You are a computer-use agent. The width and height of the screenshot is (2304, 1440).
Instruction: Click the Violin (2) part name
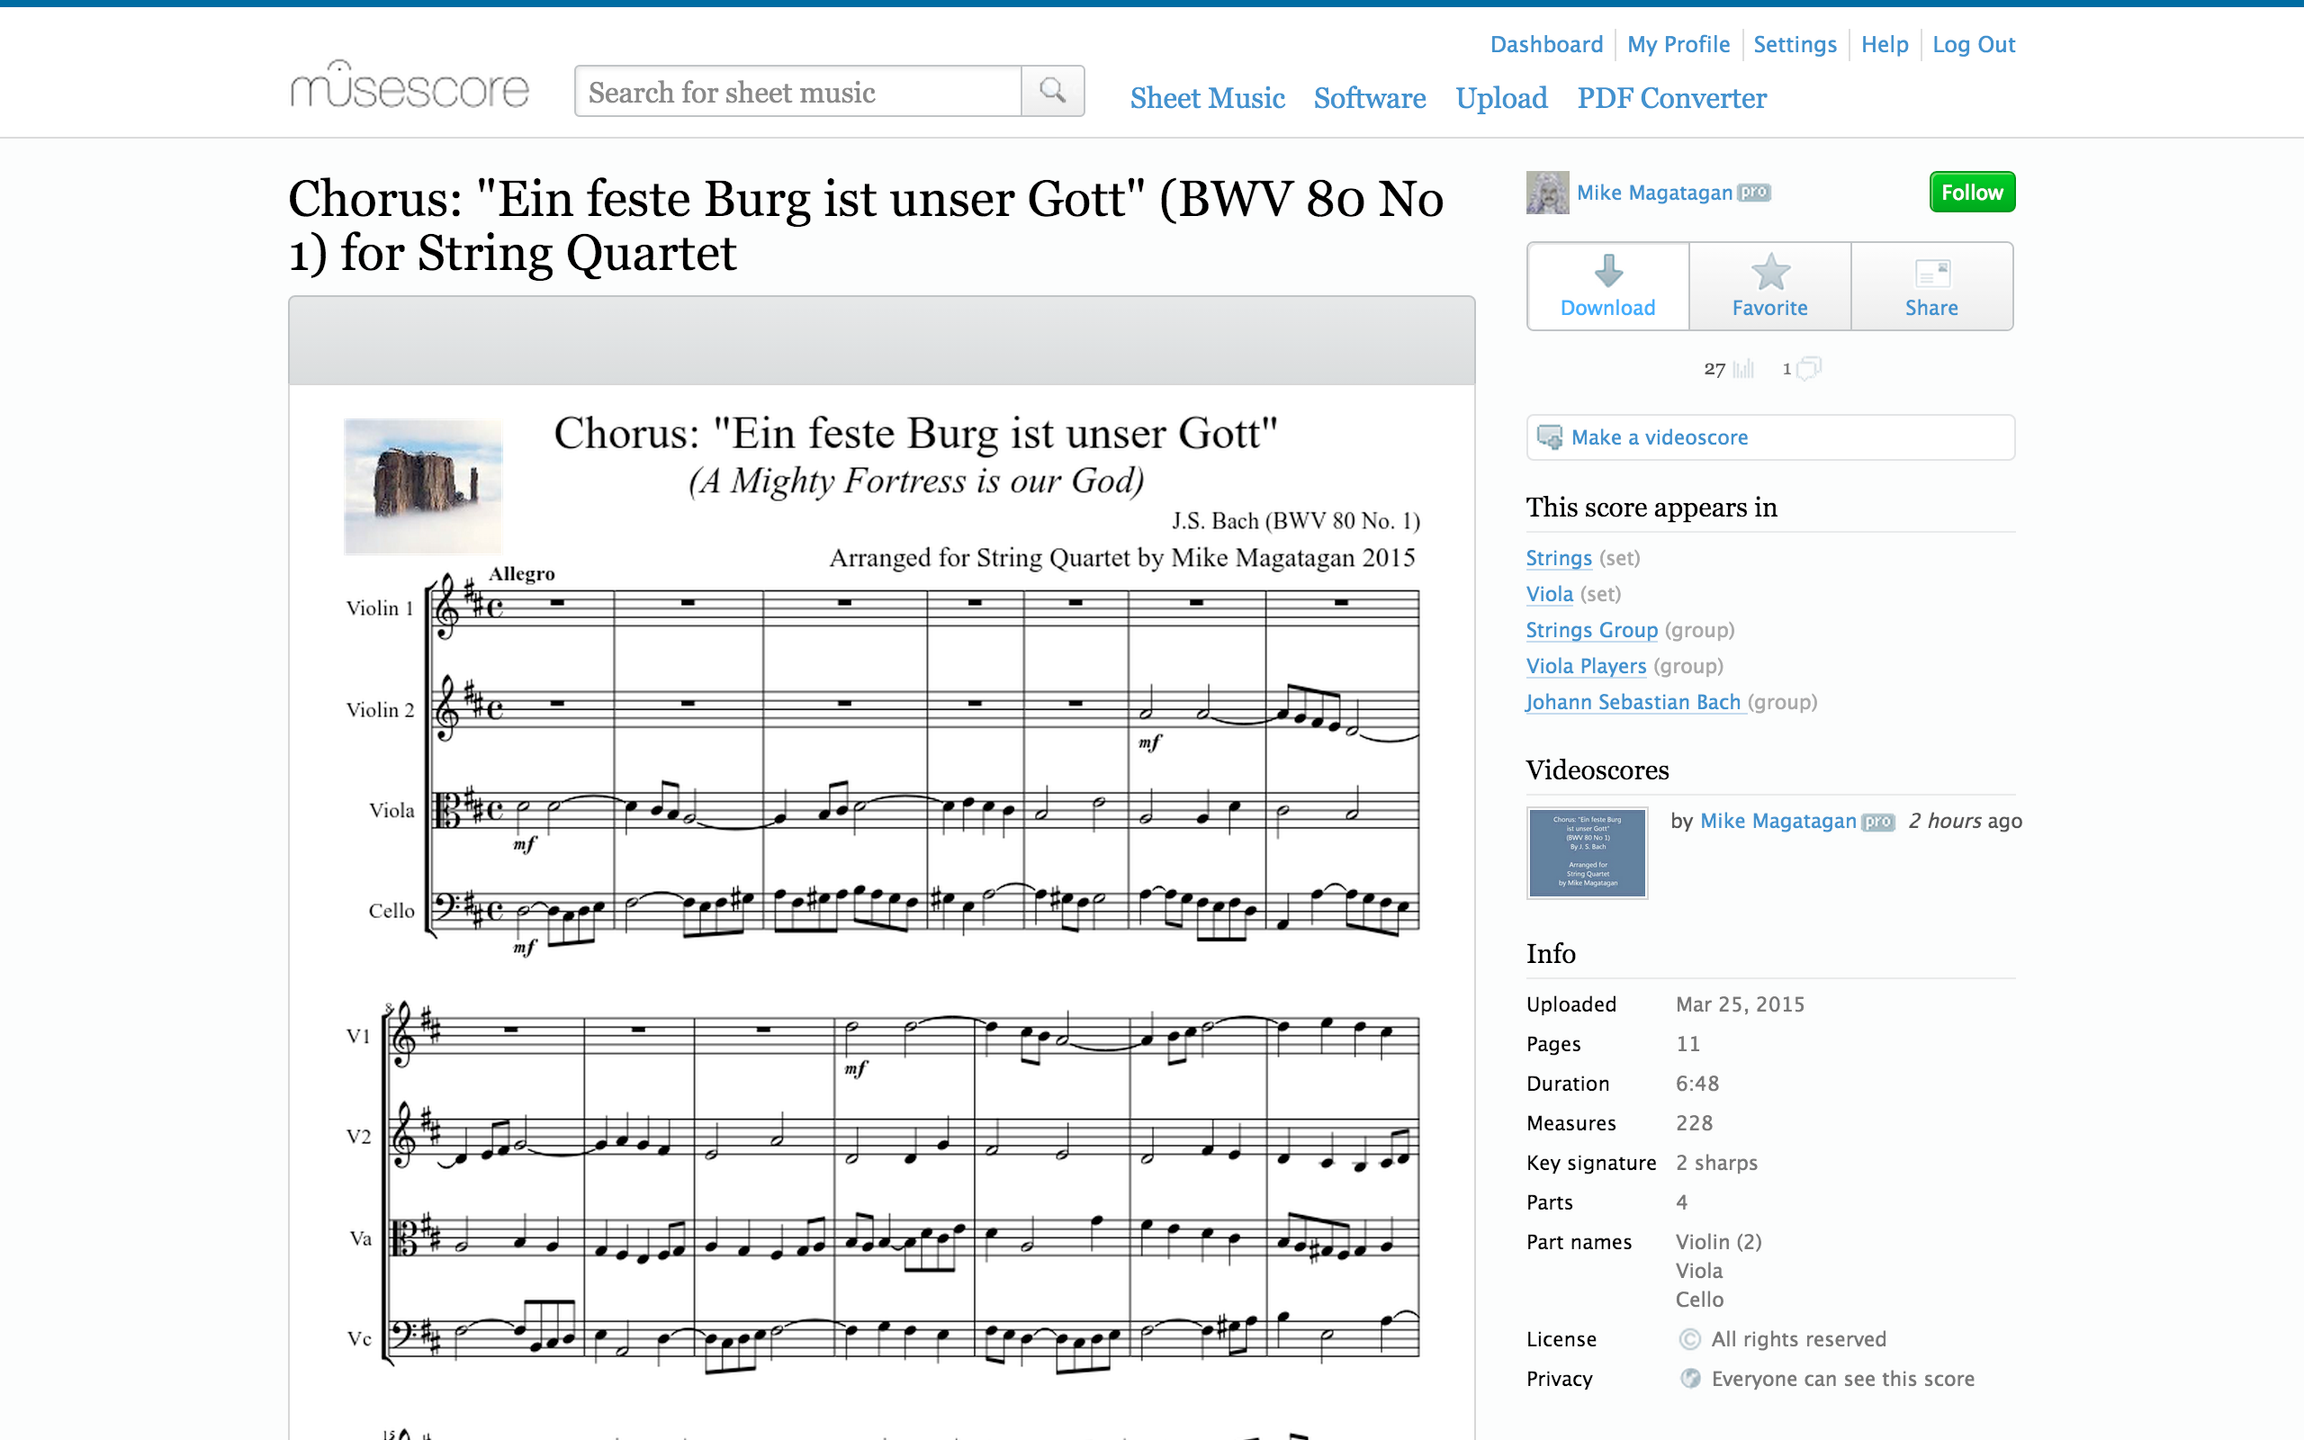pos(1718,1242)
